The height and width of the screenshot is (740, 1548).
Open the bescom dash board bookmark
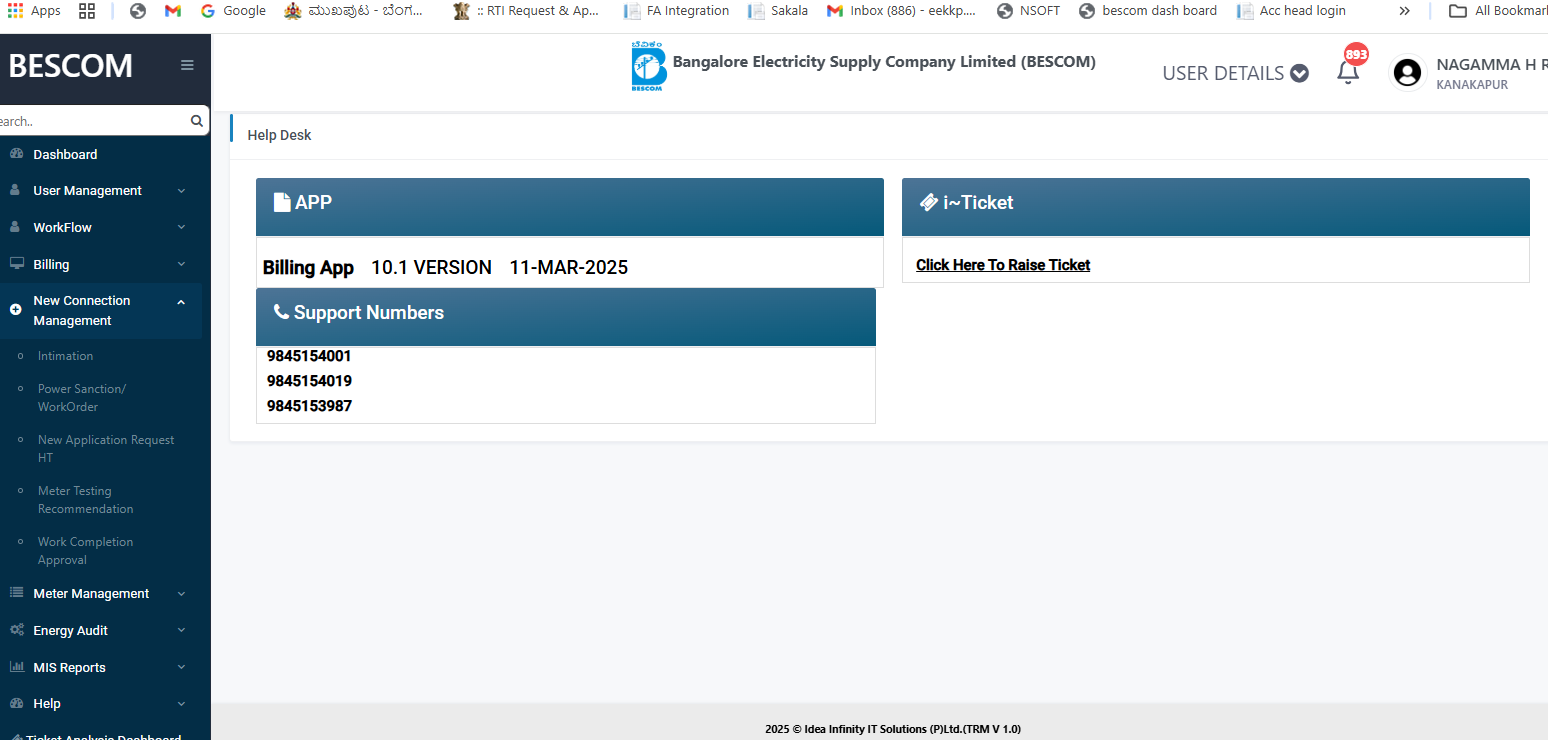tap(1148, 11)
